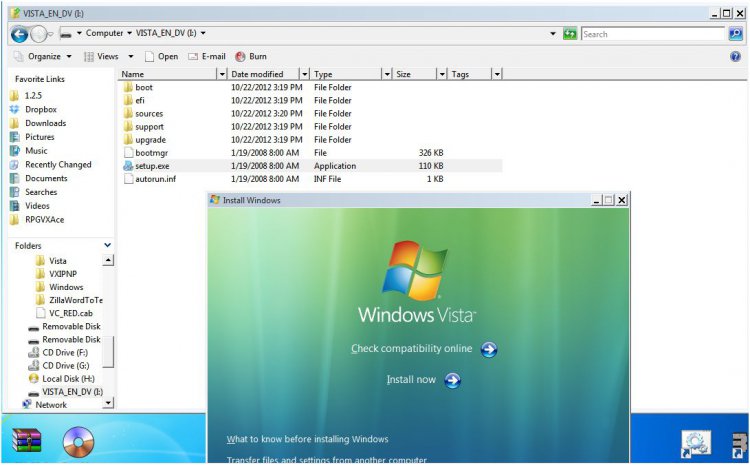Select Vista folder in Folders tree
The height and width of the screenshot is (465, 750).
click(52, 261)
